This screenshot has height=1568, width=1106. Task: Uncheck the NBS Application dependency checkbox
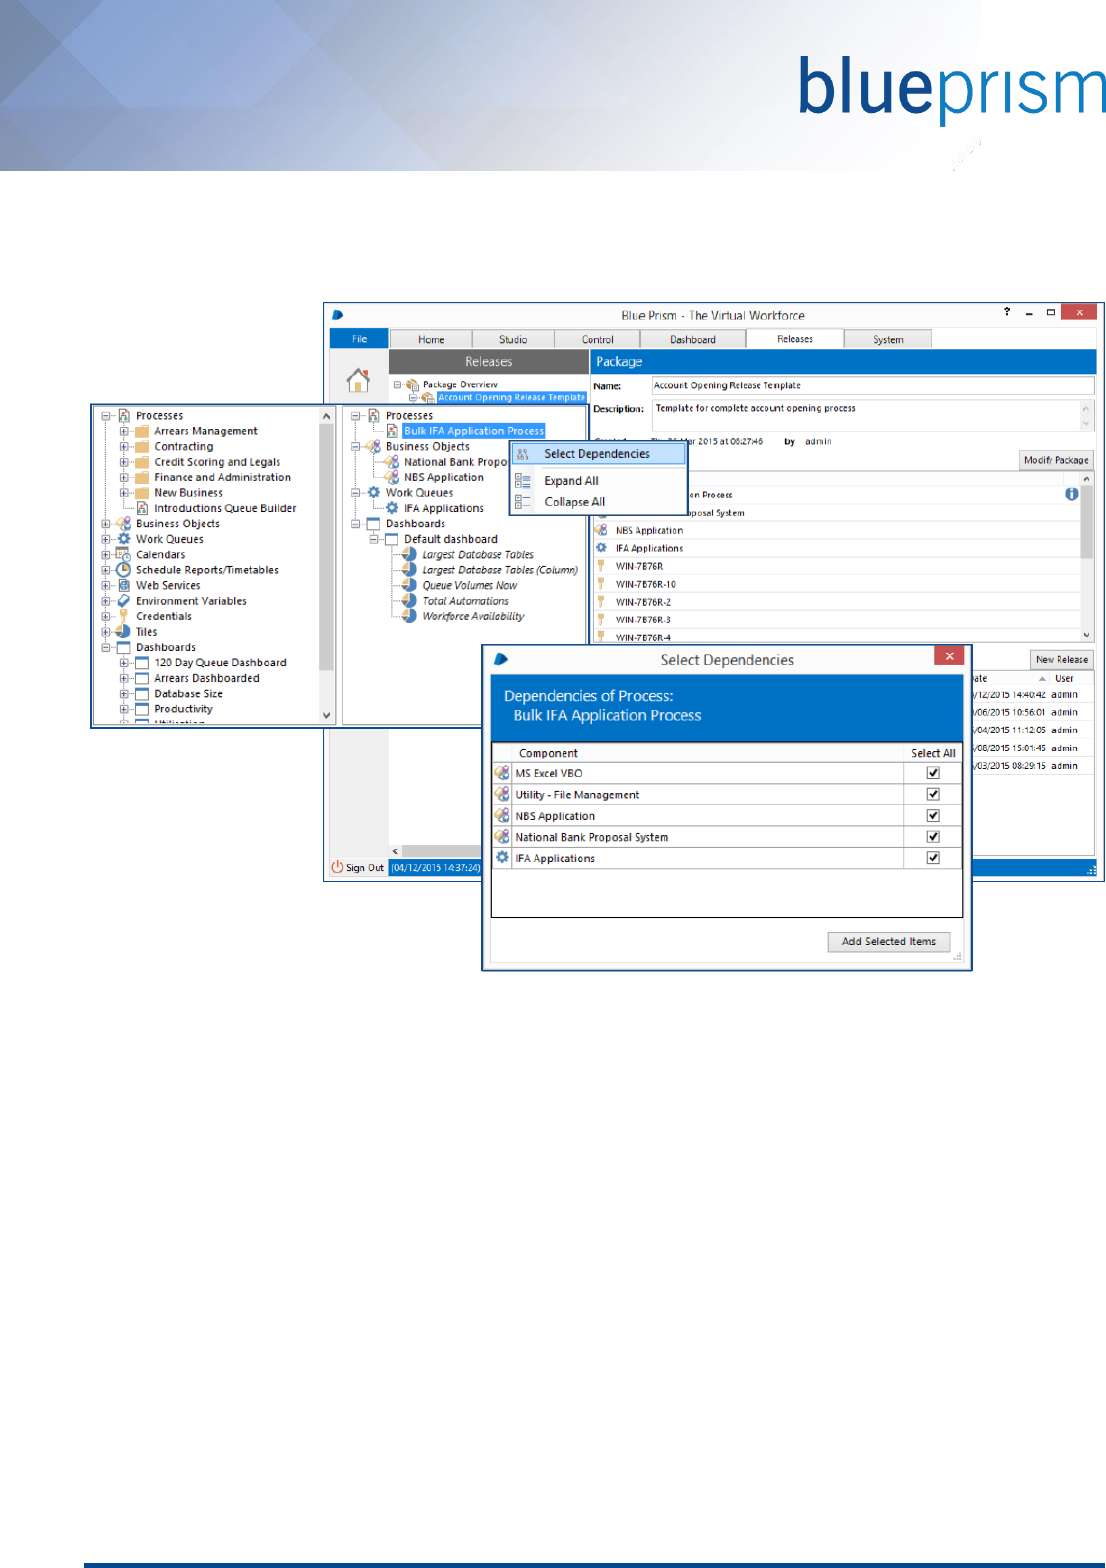tap(933, 816)
